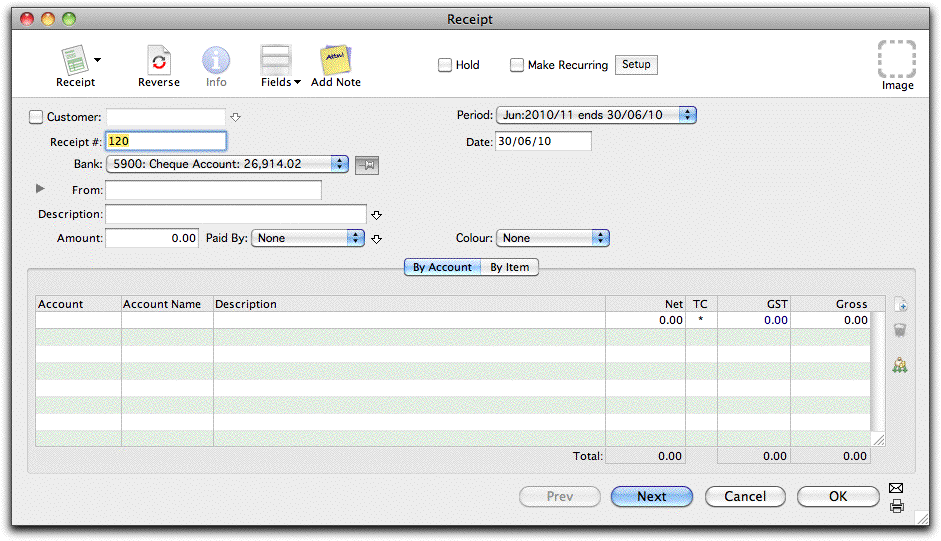Click the bank info button beside Bank
The width and height of the screenshot is (941, 541).
(367, 165)
